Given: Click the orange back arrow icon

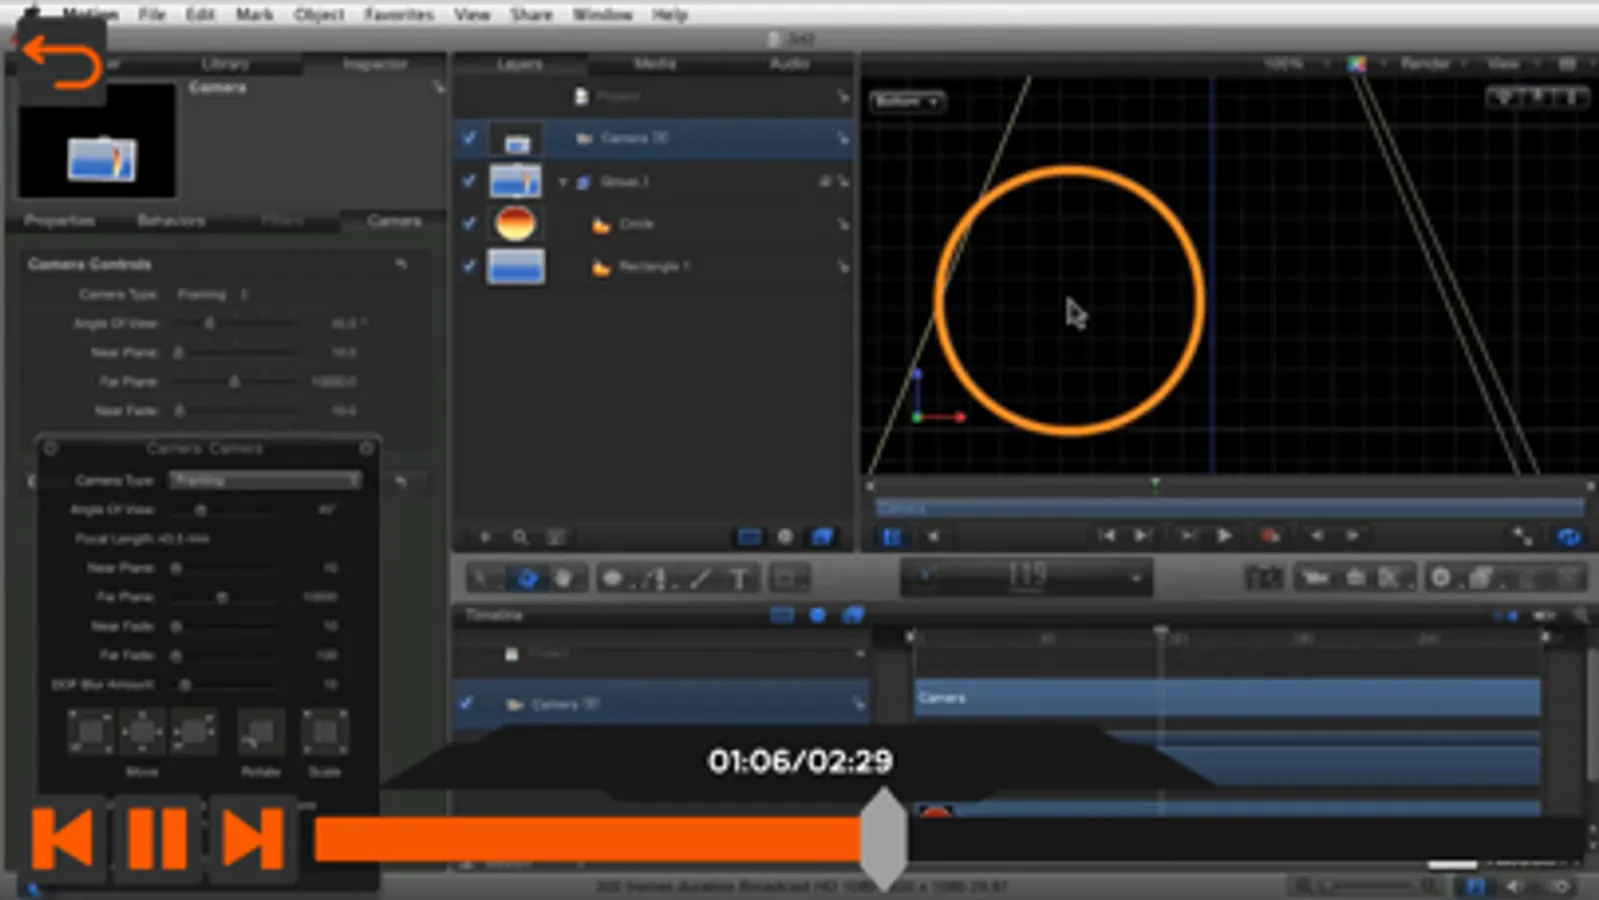Looking at the screenshot, I should tap(61, 62).
